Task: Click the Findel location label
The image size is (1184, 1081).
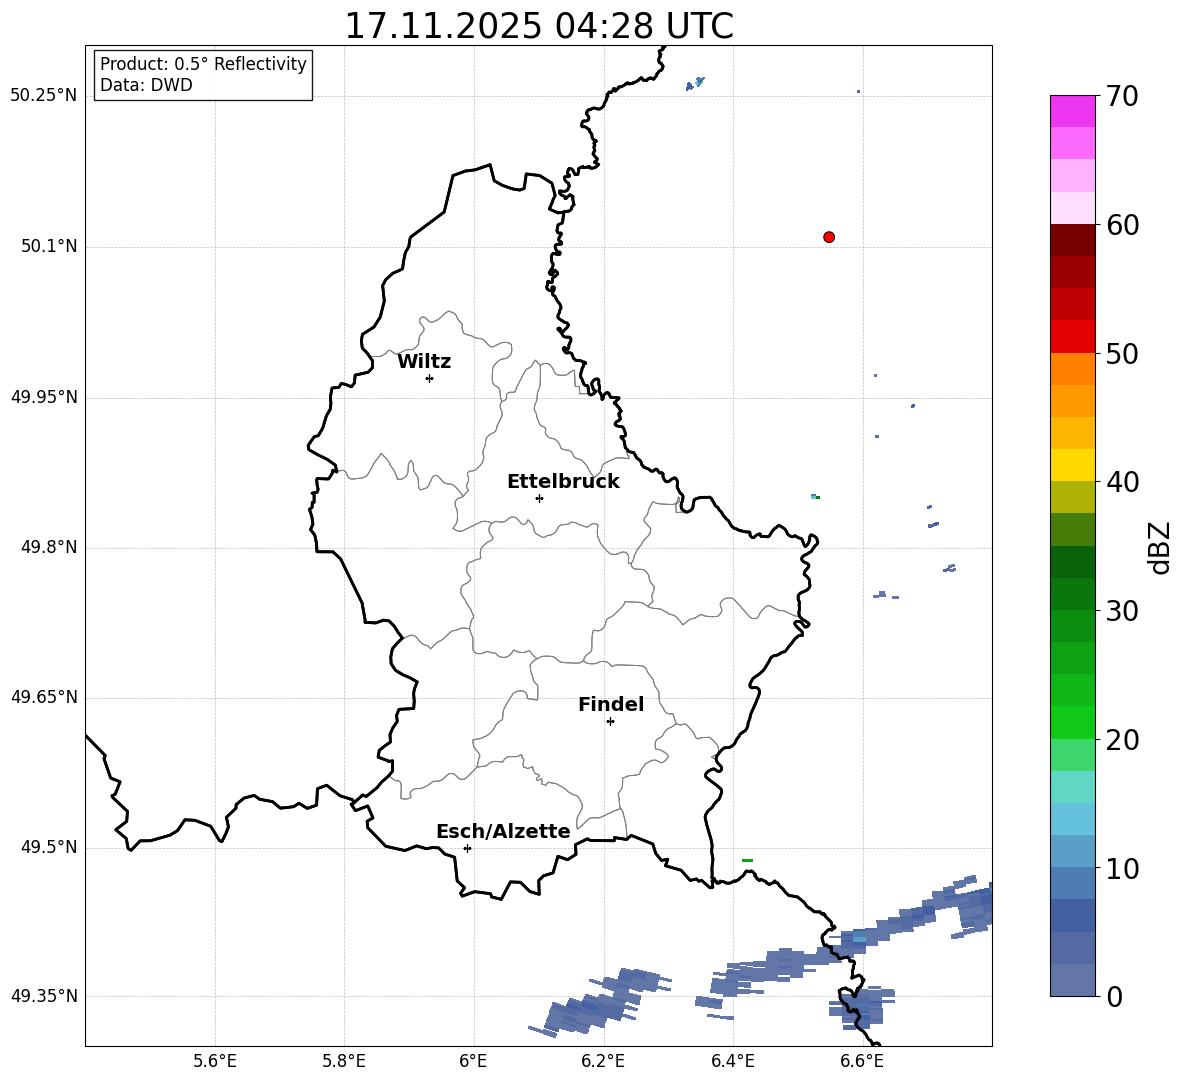Action: point(611,704)
